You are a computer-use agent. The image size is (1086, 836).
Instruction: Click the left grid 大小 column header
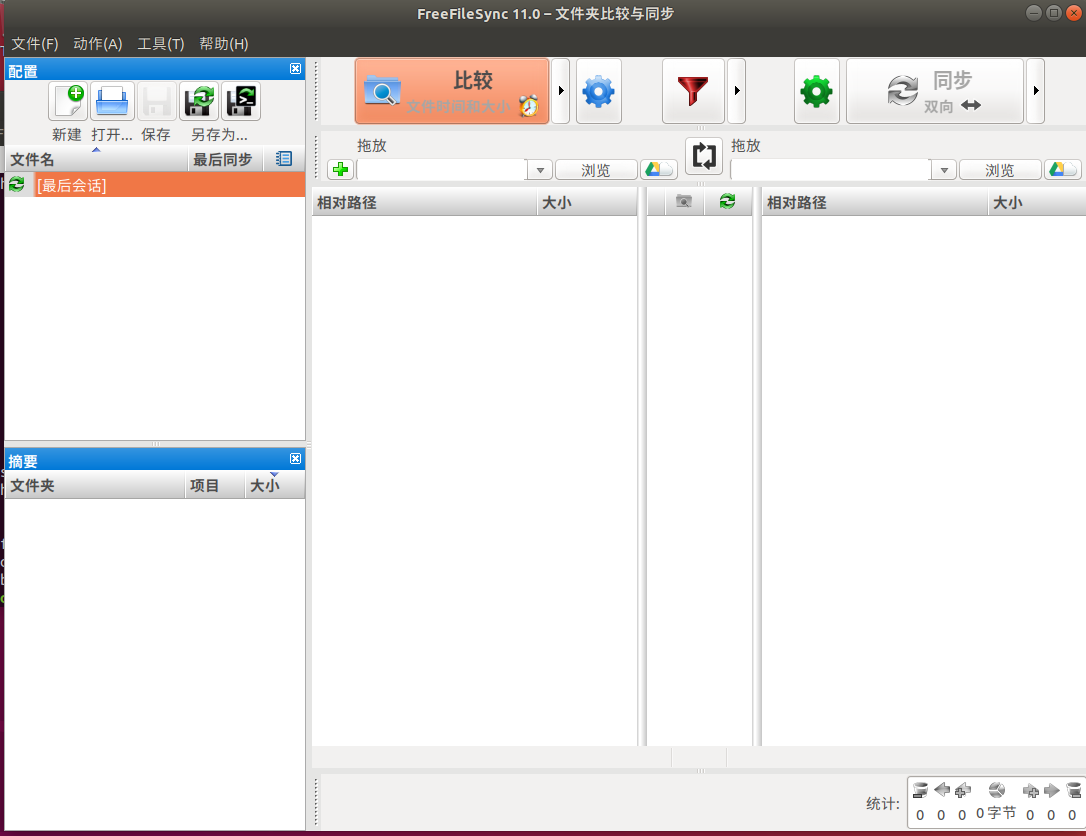[587, 202]
